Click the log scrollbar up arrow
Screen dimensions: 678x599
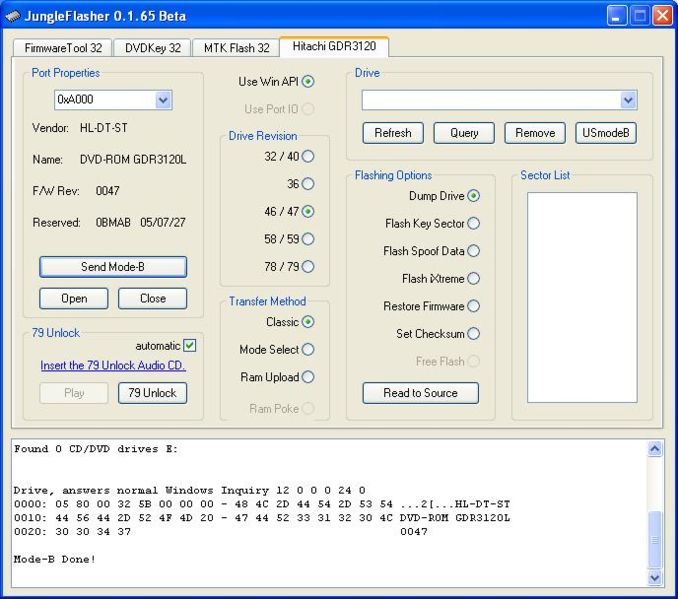pos(655,449)
